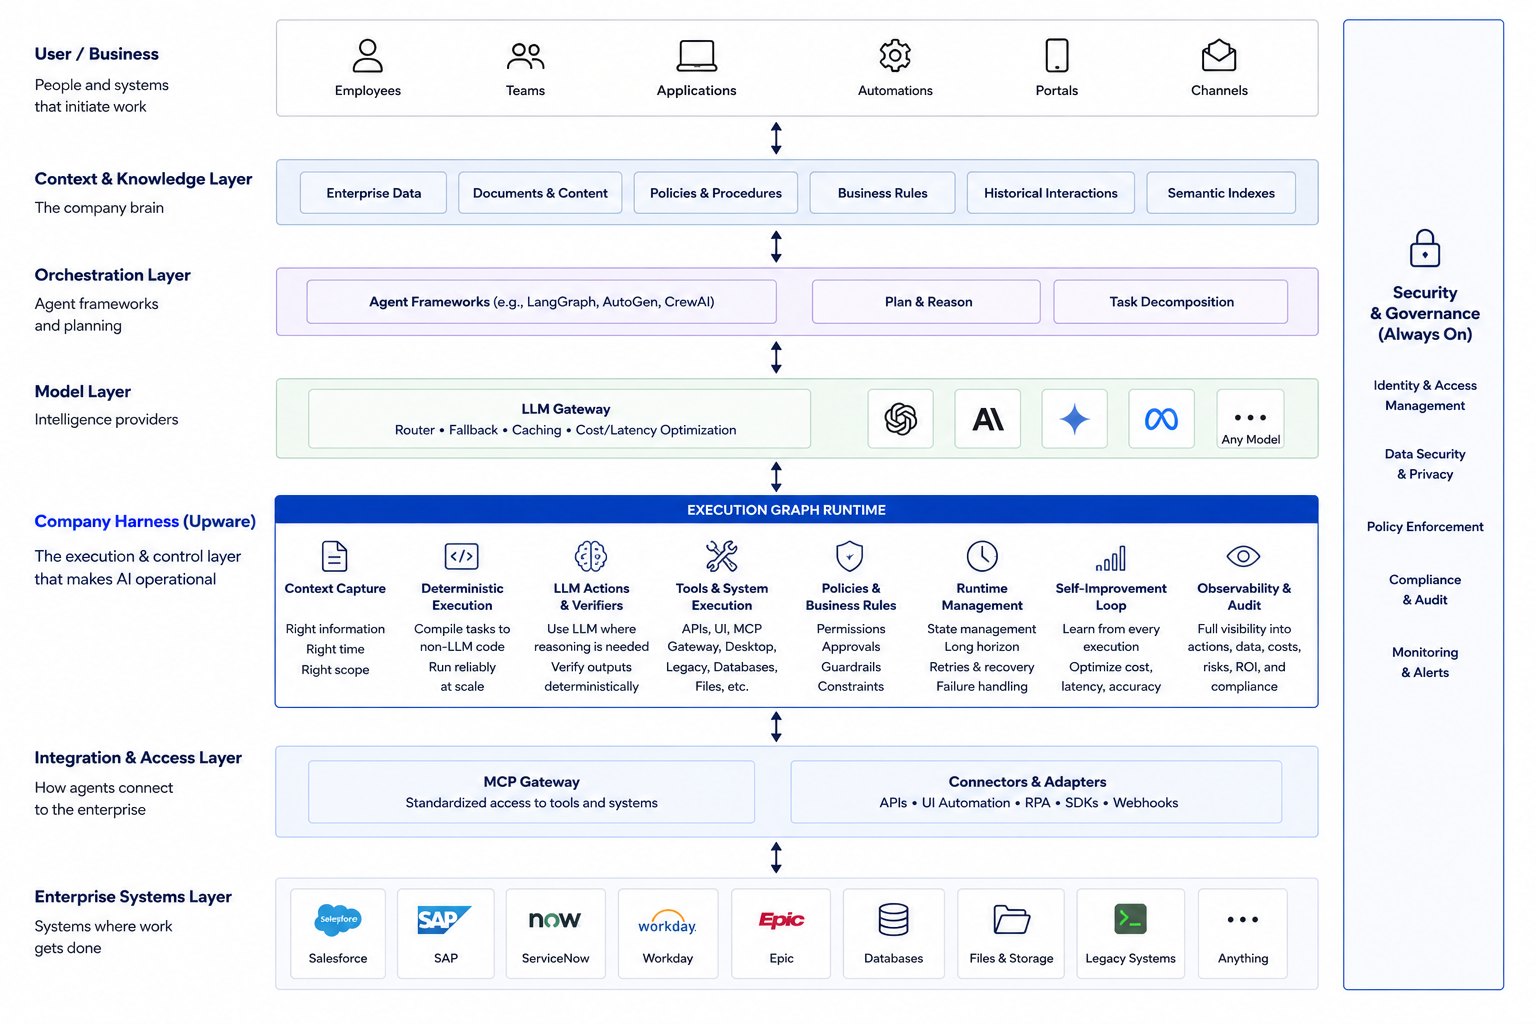Image resolution: width=1536 pixels, height=1024 pixels.
Task: Click "Failure handling" under Runtime Management
Action: (x=981, y=686)
